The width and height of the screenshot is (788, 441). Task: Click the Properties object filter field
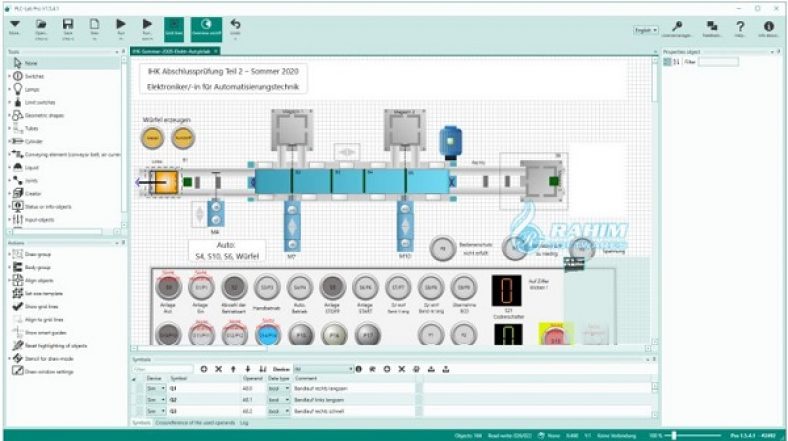click(719, 62)
